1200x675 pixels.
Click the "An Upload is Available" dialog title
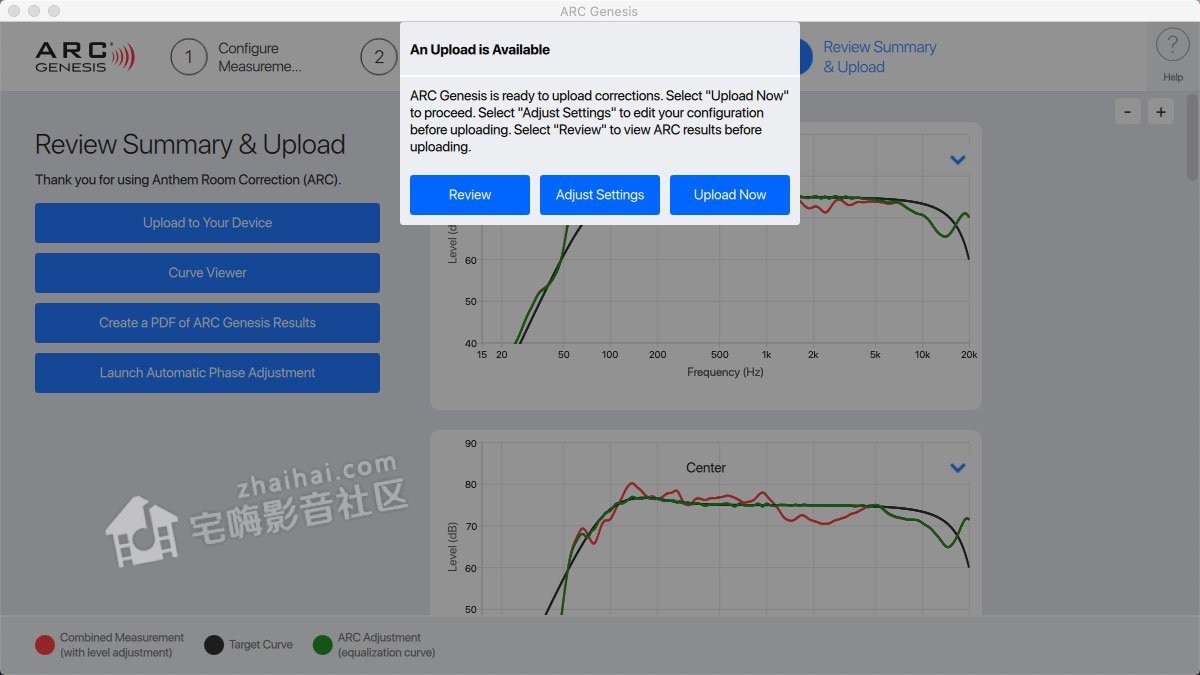click(480, 50)
